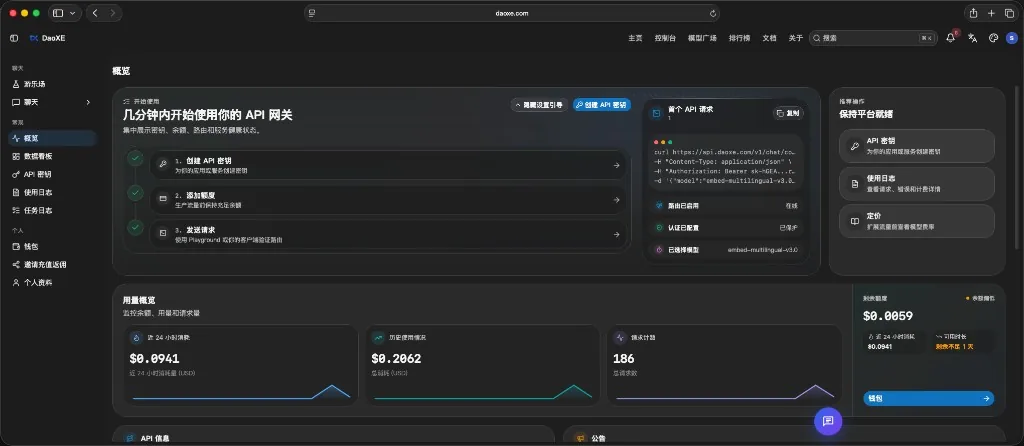Open step 2 添加额度 row arrow
This screenshot has height=446, width=1024.
[x=616, y=200]
